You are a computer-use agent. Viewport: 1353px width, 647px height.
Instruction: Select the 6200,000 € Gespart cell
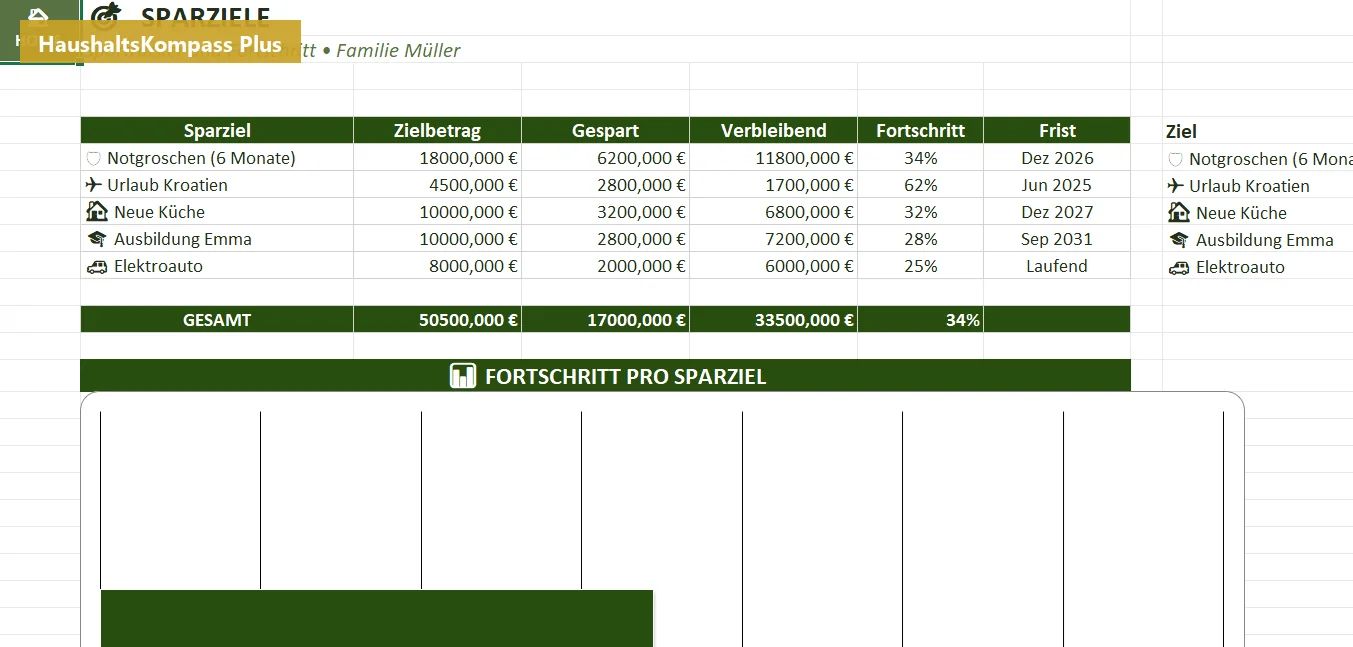[605, 158]
